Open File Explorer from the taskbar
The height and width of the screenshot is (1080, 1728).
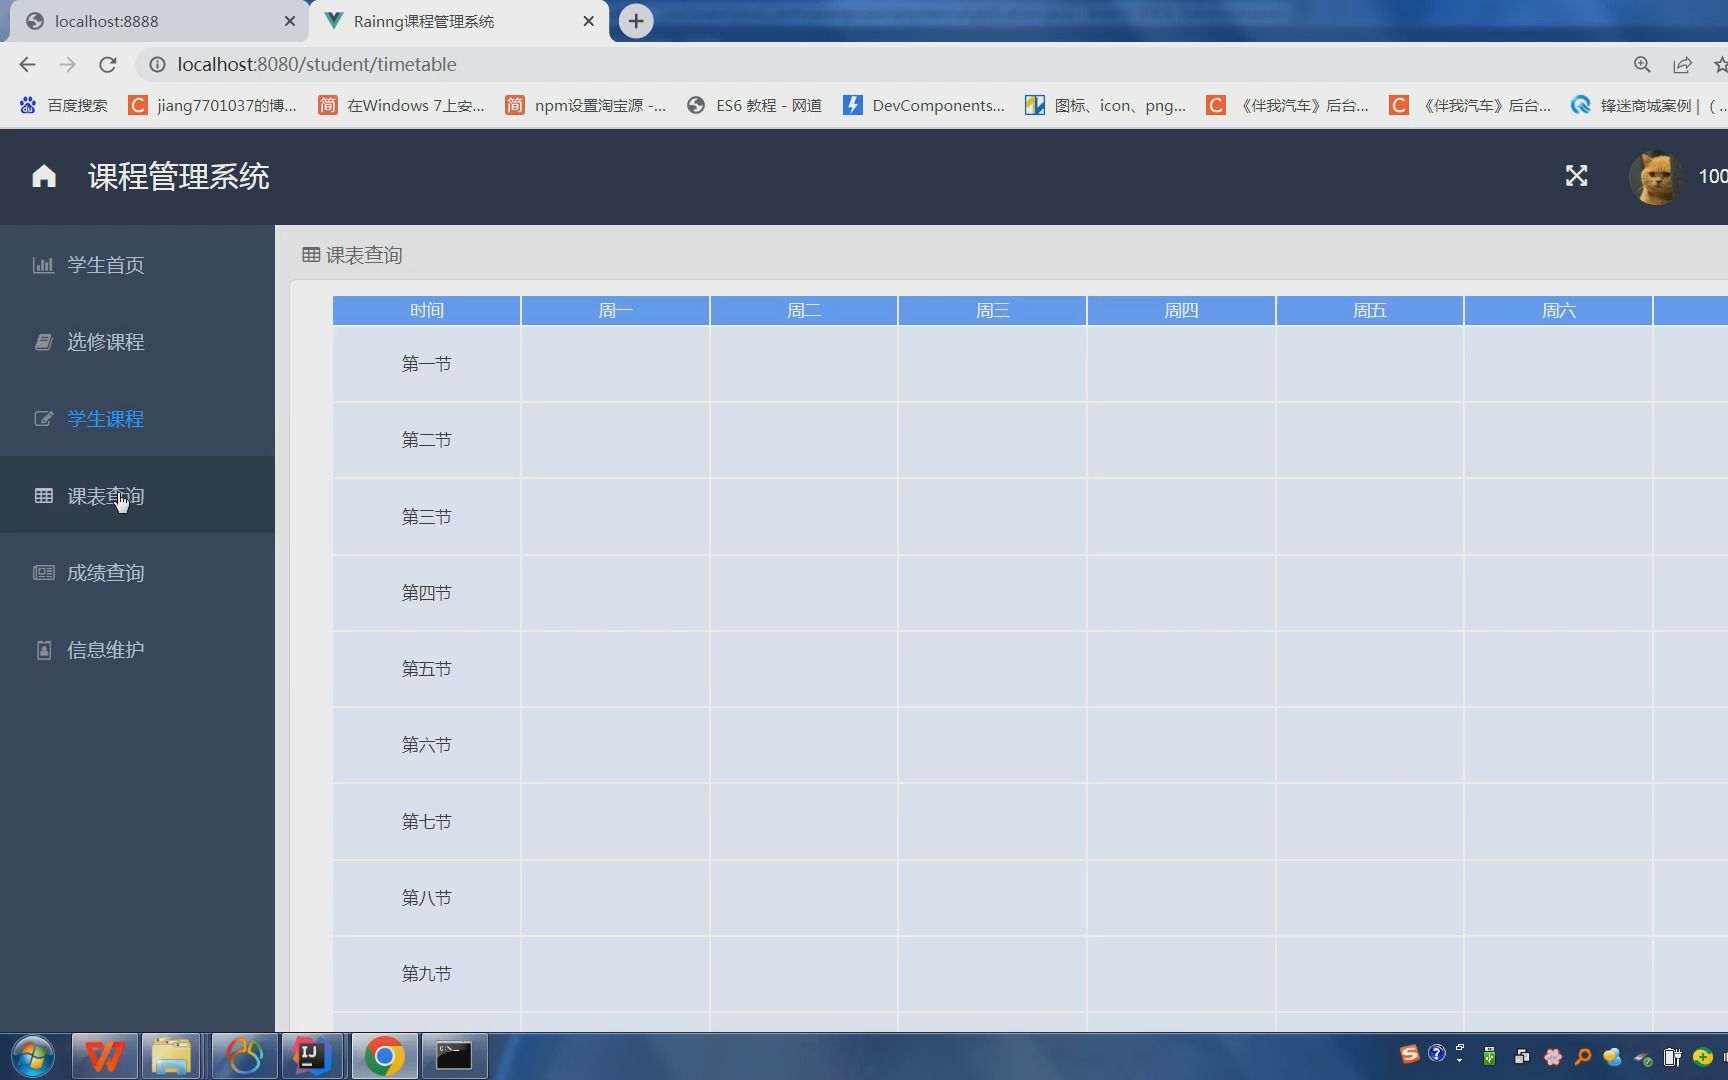[x=173, y=1055]
